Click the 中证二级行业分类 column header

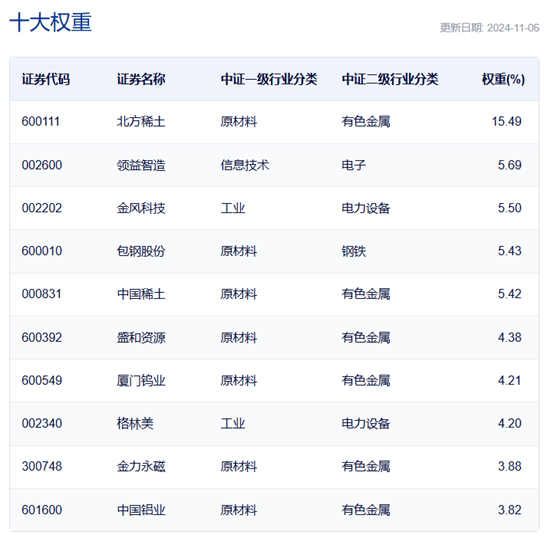[390, 79]
